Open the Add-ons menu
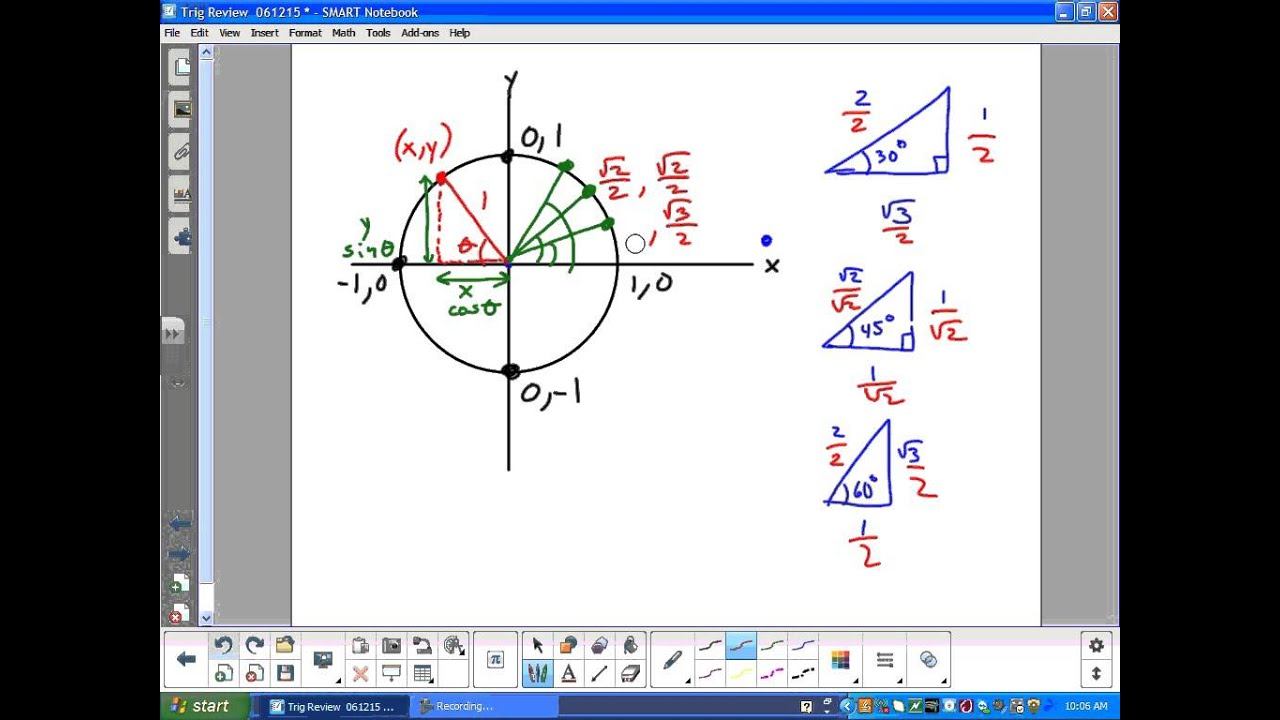The image size is (1280, 720). [x=420, y=33]
